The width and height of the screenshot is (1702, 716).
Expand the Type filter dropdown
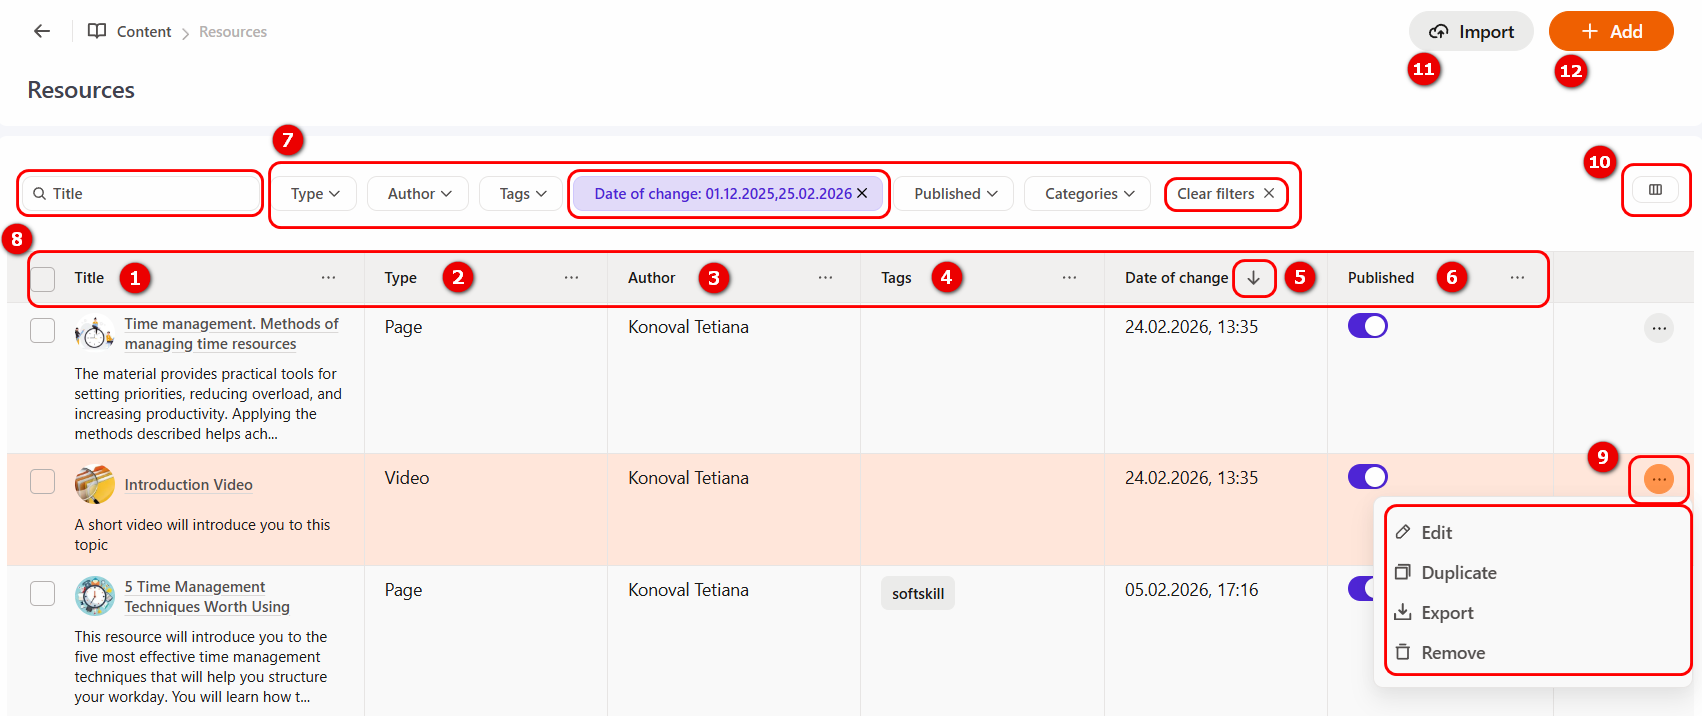[315, 194]
